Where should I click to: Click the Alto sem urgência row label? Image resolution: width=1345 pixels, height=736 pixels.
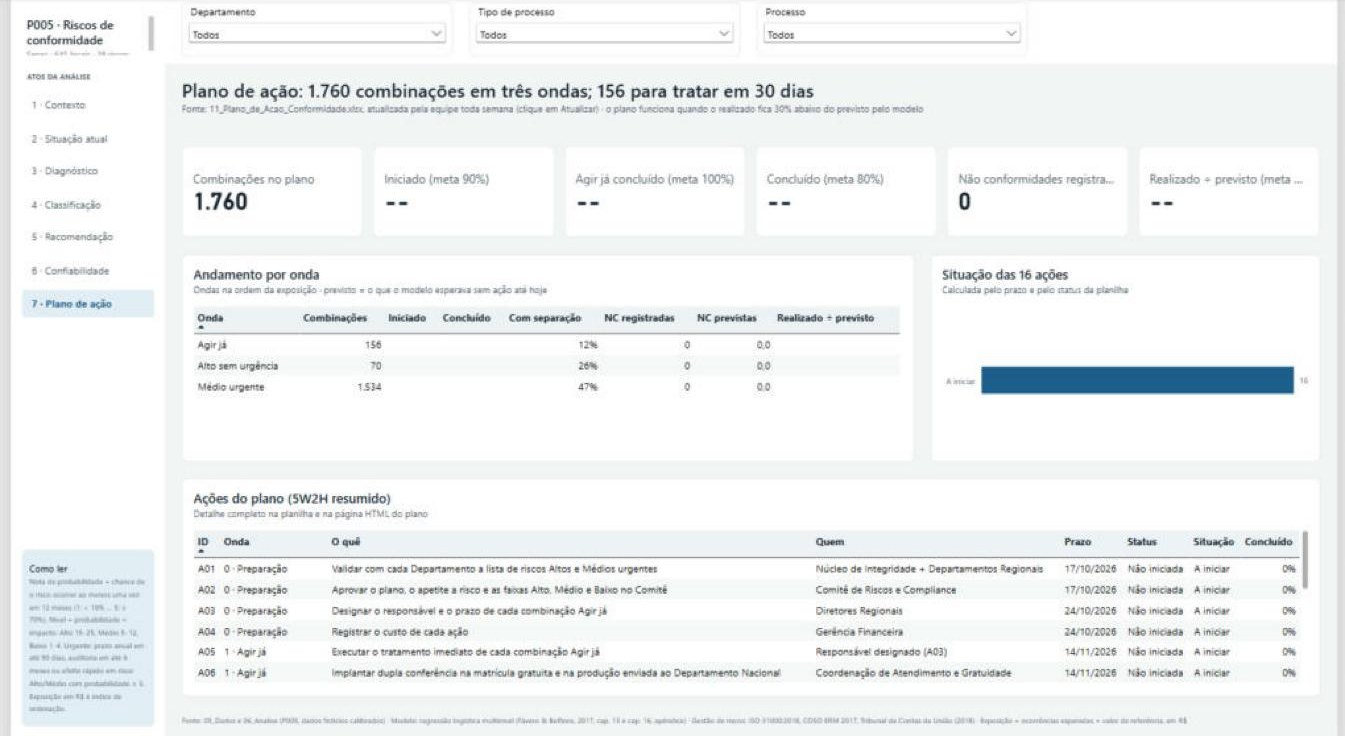(238, 366)
